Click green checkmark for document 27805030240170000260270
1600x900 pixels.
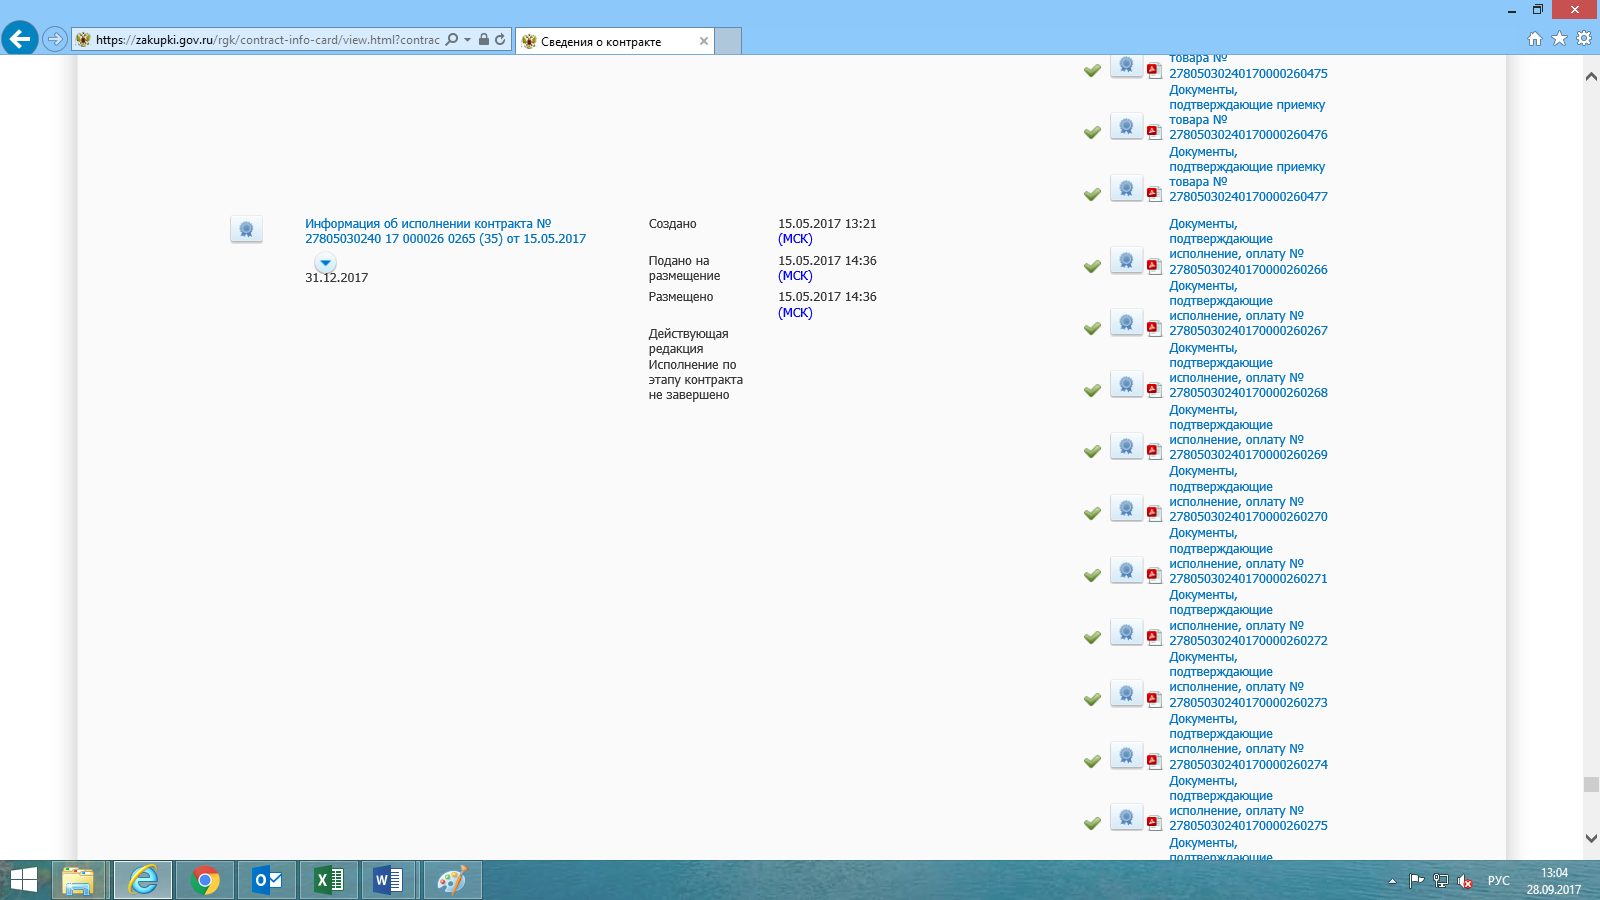pos(1092,514)
